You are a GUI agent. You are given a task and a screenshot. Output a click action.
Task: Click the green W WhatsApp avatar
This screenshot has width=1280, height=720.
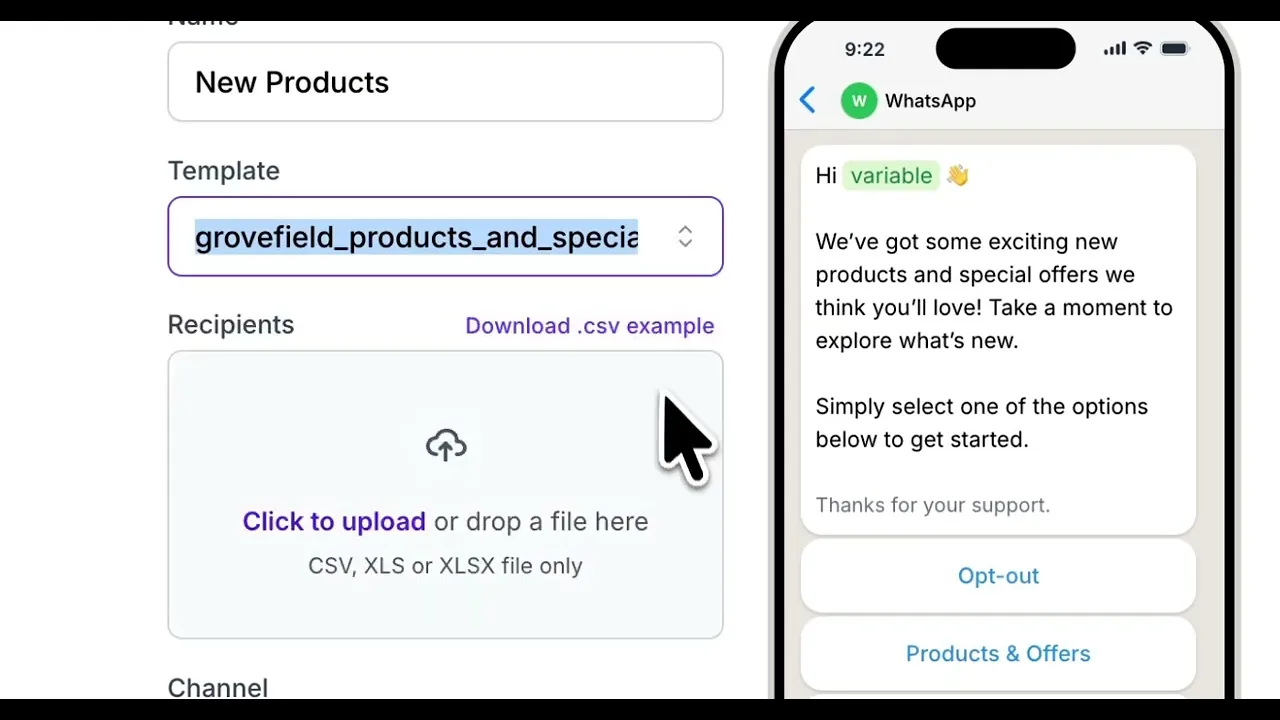[x=858, y=101]
